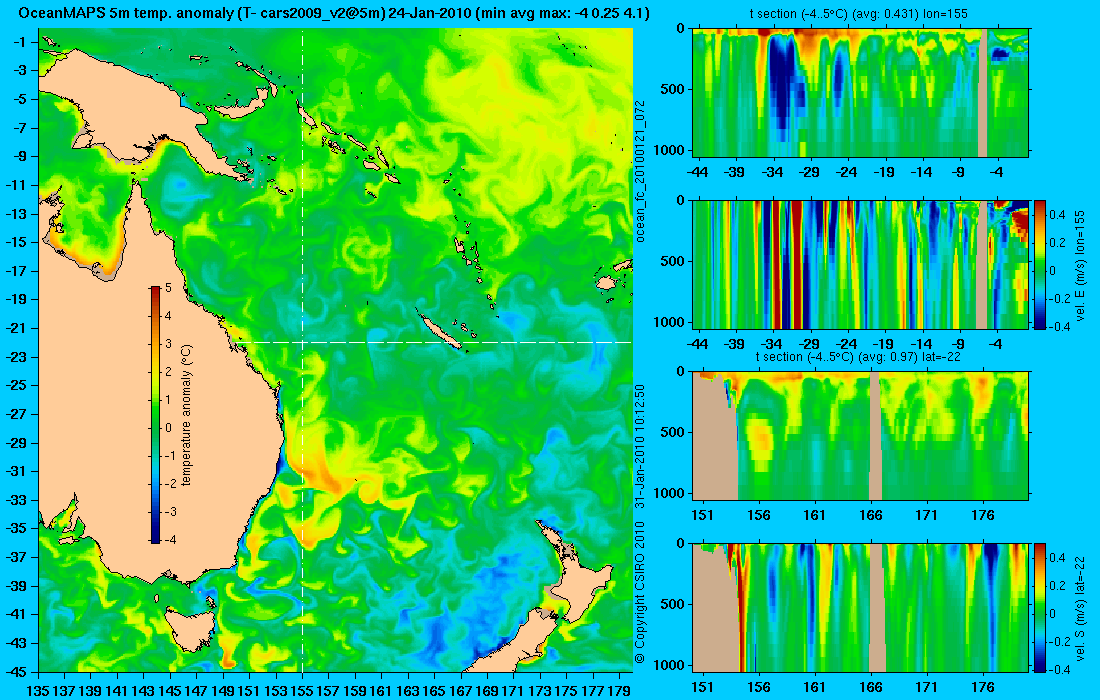Click the '135' longitude tick on the map axis
The height and width of the screenshot is (700, 1100).
[x=38, y=691]
